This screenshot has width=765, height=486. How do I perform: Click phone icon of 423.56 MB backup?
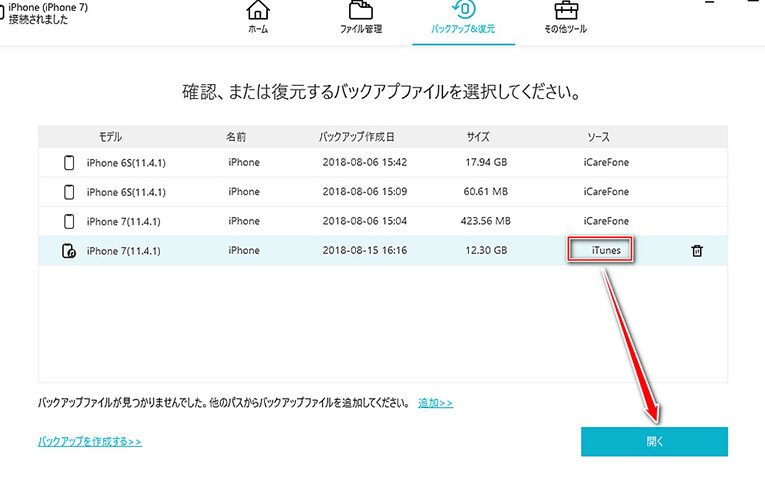tap(69, 221)
